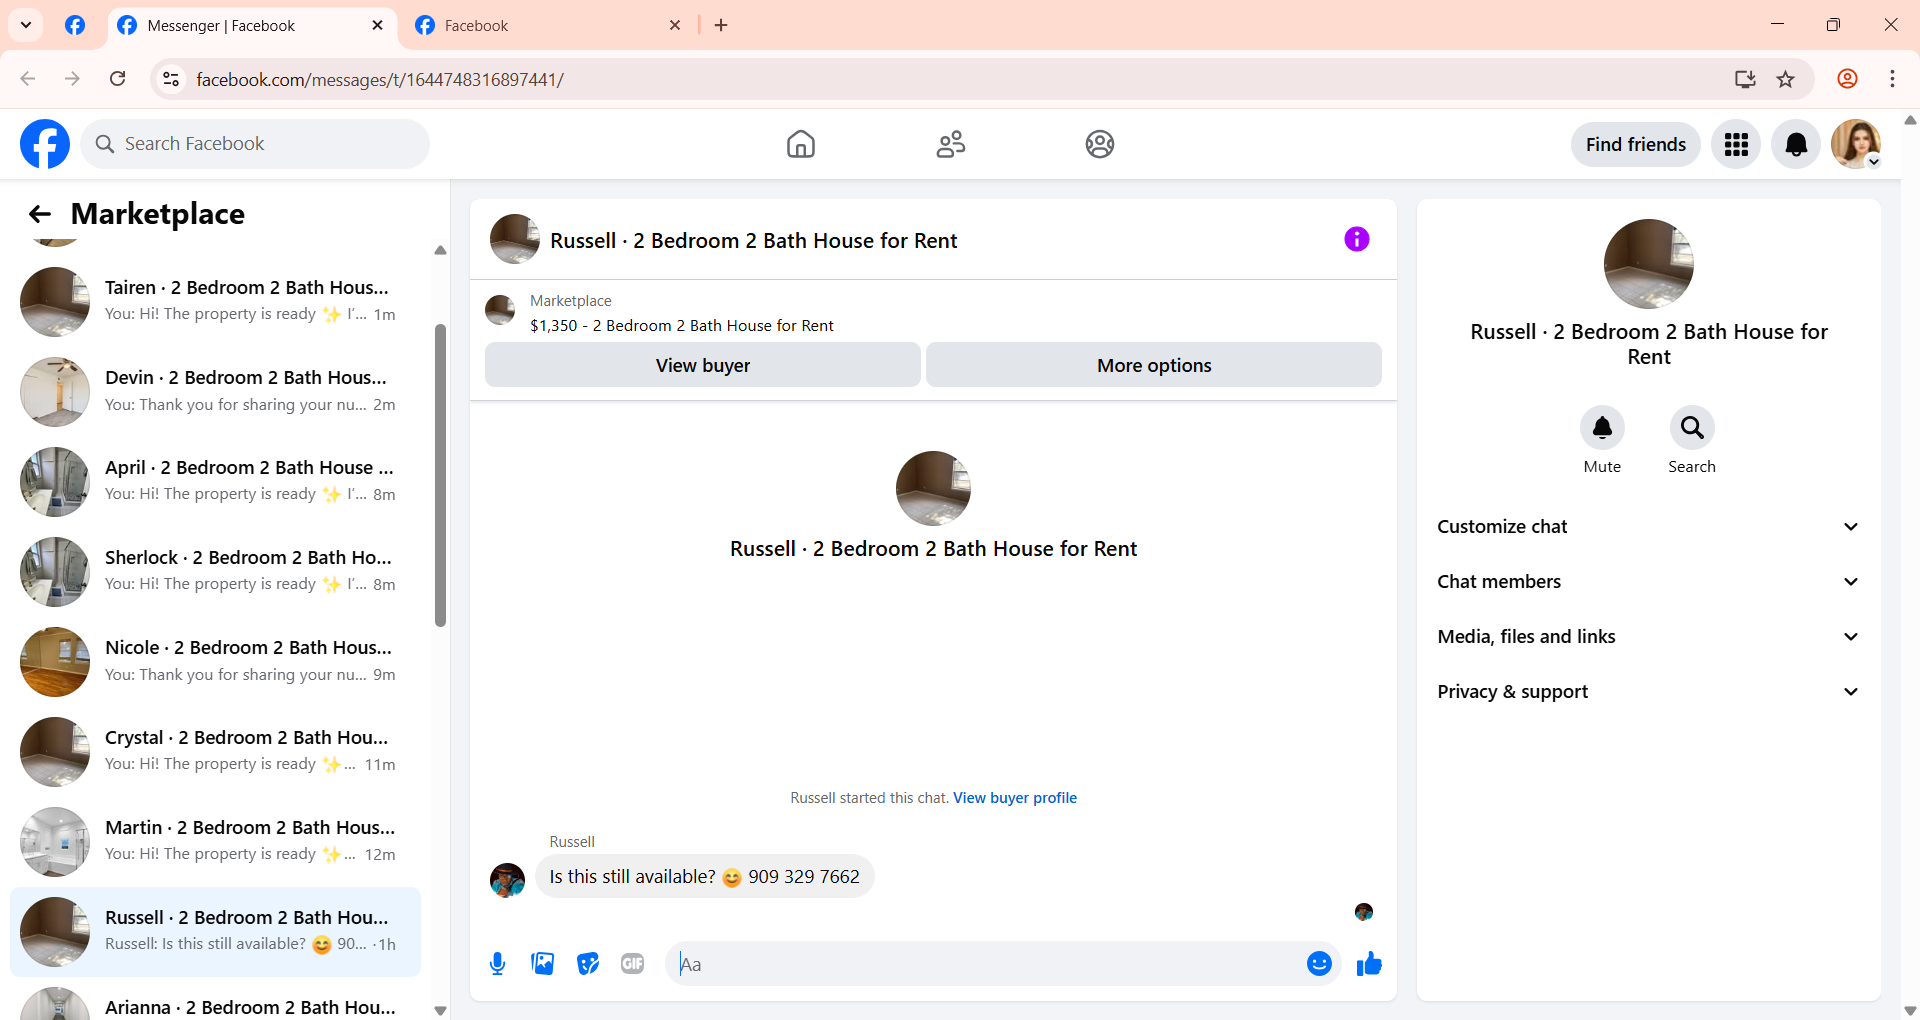Go back in browser history
This screenshot has height=1020, width=1920.
click(28, 79)
